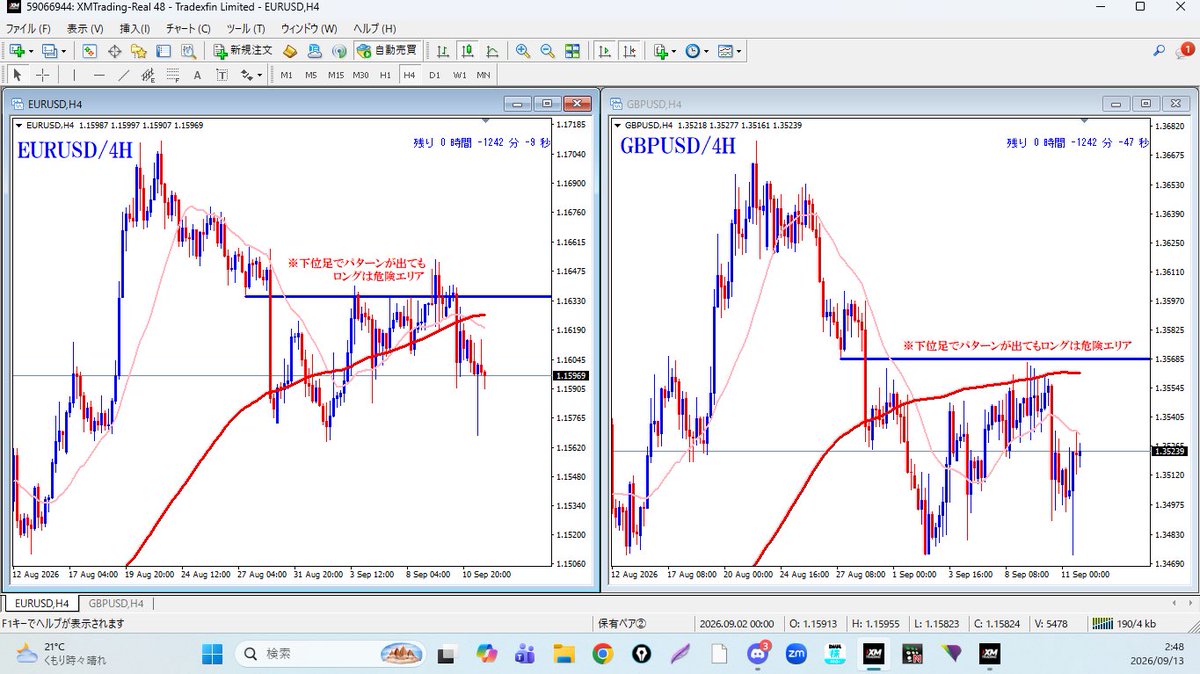Click the profiles icon in toolbar

[49, 51]
